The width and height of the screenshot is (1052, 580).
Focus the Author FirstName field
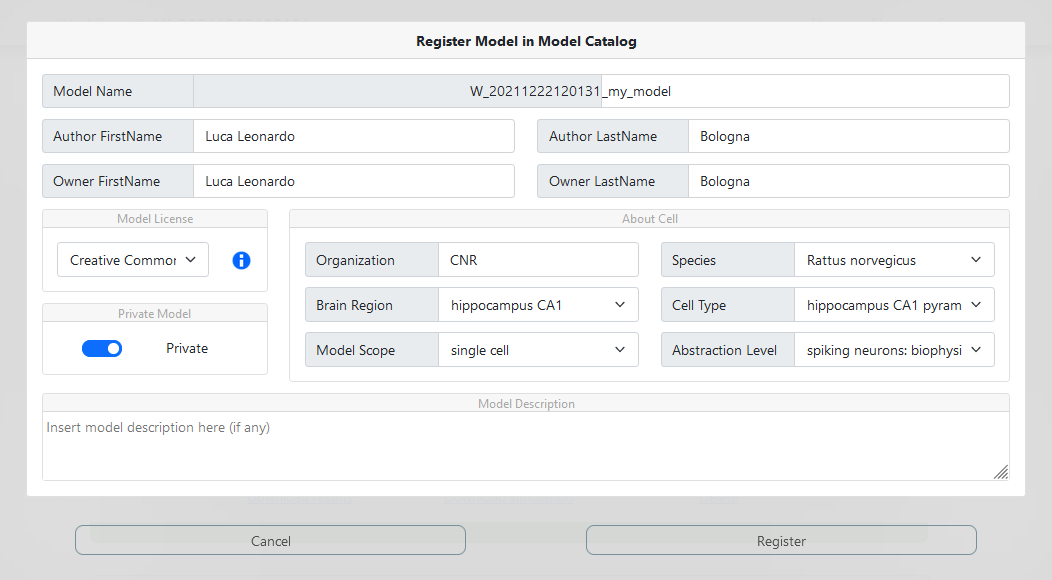(354, 136)
